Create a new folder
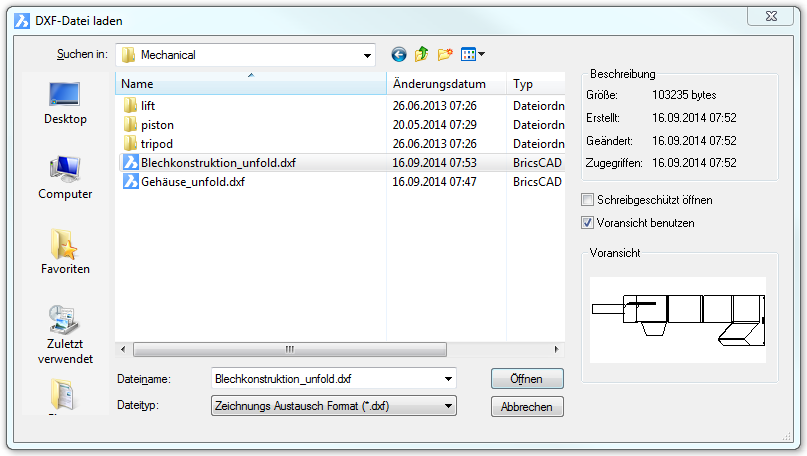This screenshot has width=807, height=456. click(x=445, y=55)
